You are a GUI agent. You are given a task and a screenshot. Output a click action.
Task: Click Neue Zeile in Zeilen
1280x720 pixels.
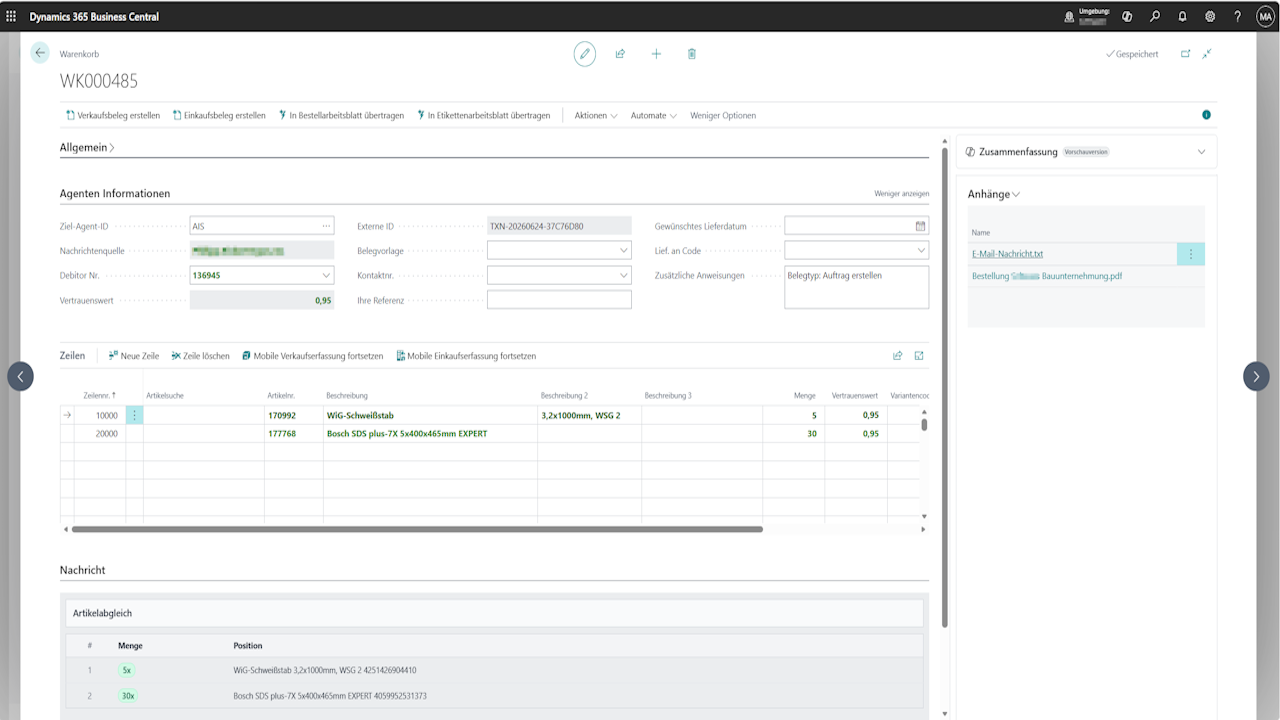pos(133,356)
